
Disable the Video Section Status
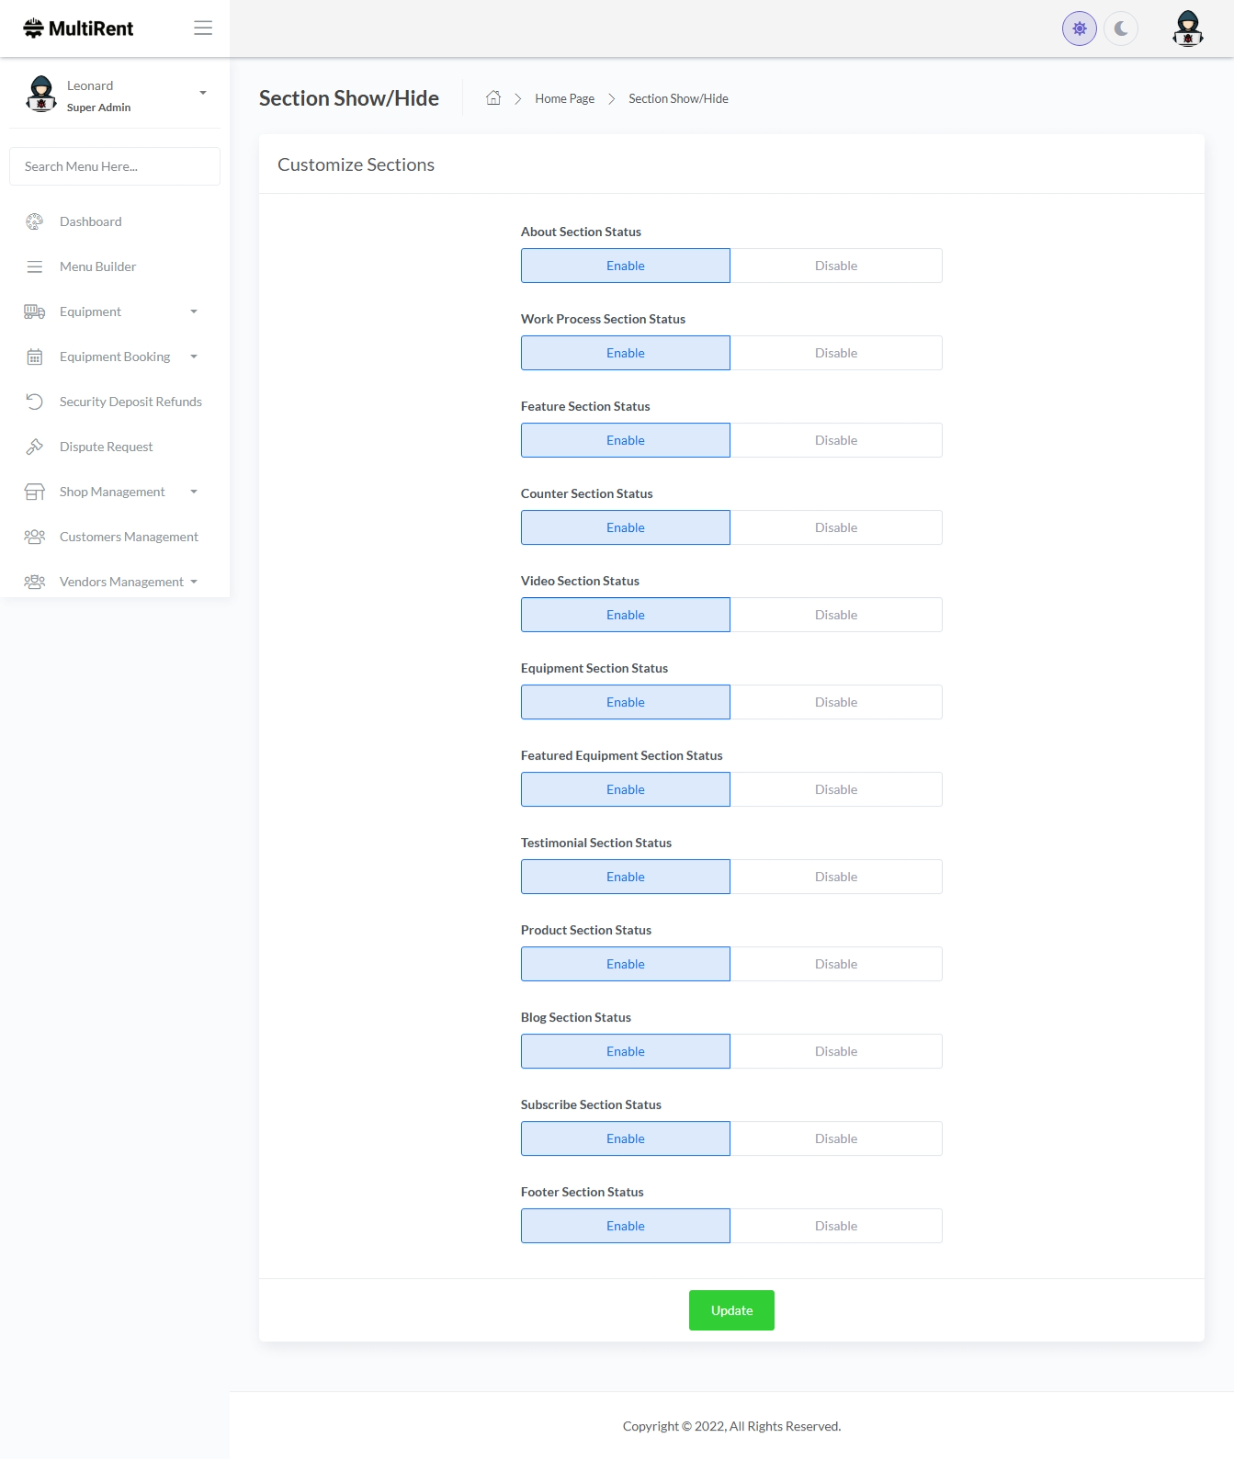click(x=835, y=615)
